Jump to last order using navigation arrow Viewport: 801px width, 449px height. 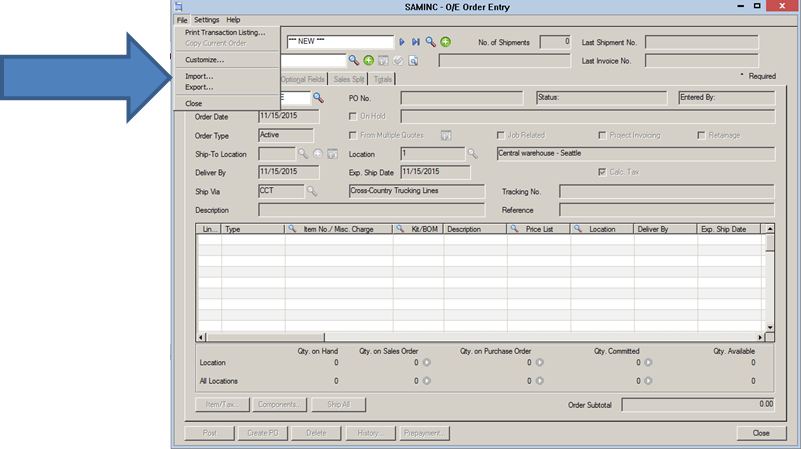tap(416, 42)
